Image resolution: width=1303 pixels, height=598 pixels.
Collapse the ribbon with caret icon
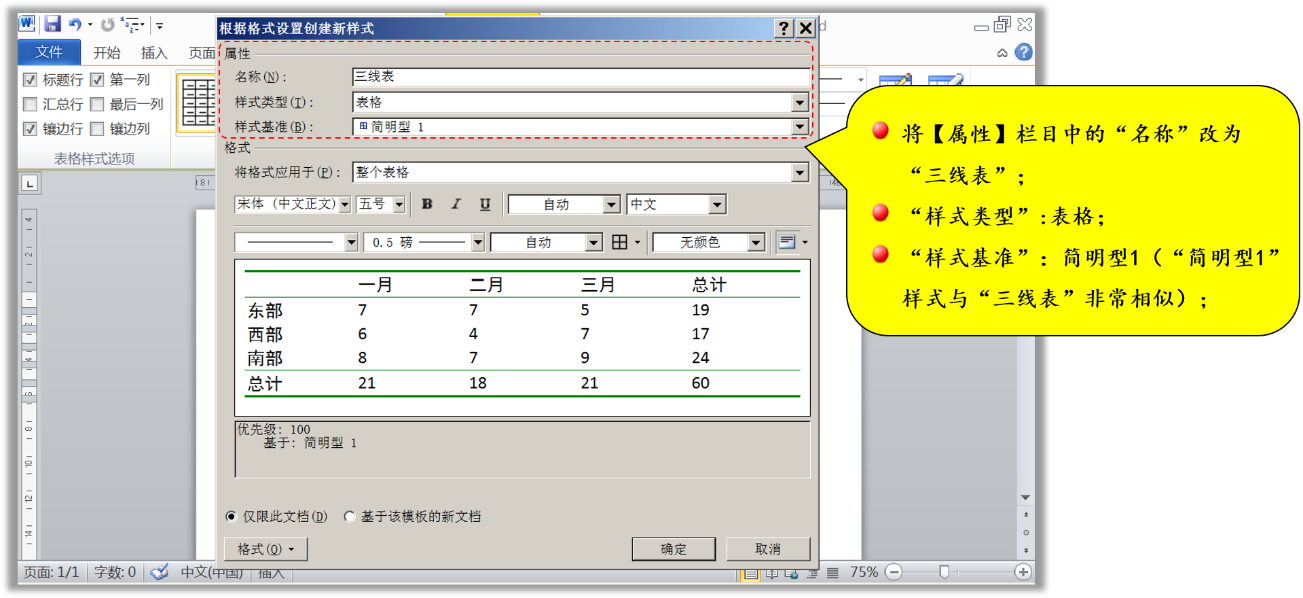(x=1002, y=53)
